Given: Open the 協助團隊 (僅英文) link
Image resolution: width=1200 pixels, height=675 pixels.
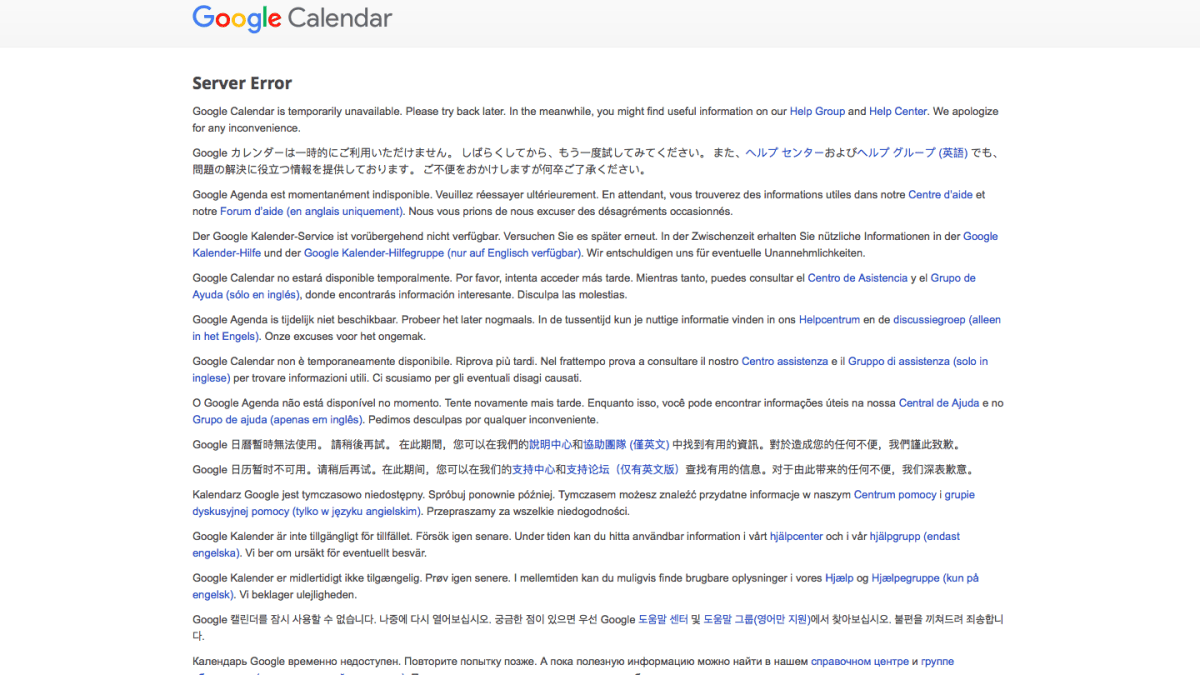Looking at the screenshot, I should point(626,445).
